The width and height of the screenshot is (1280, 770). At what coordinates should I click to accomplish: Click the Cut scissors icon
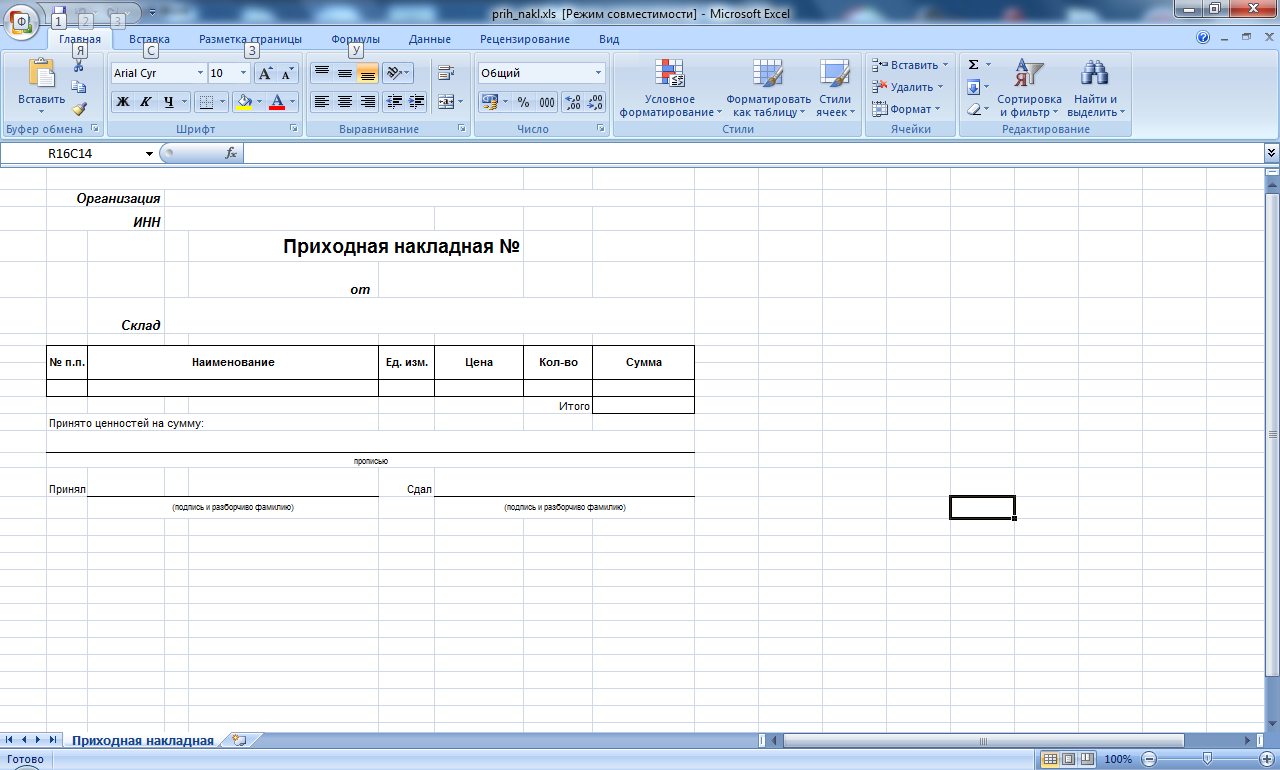[79, 66]
